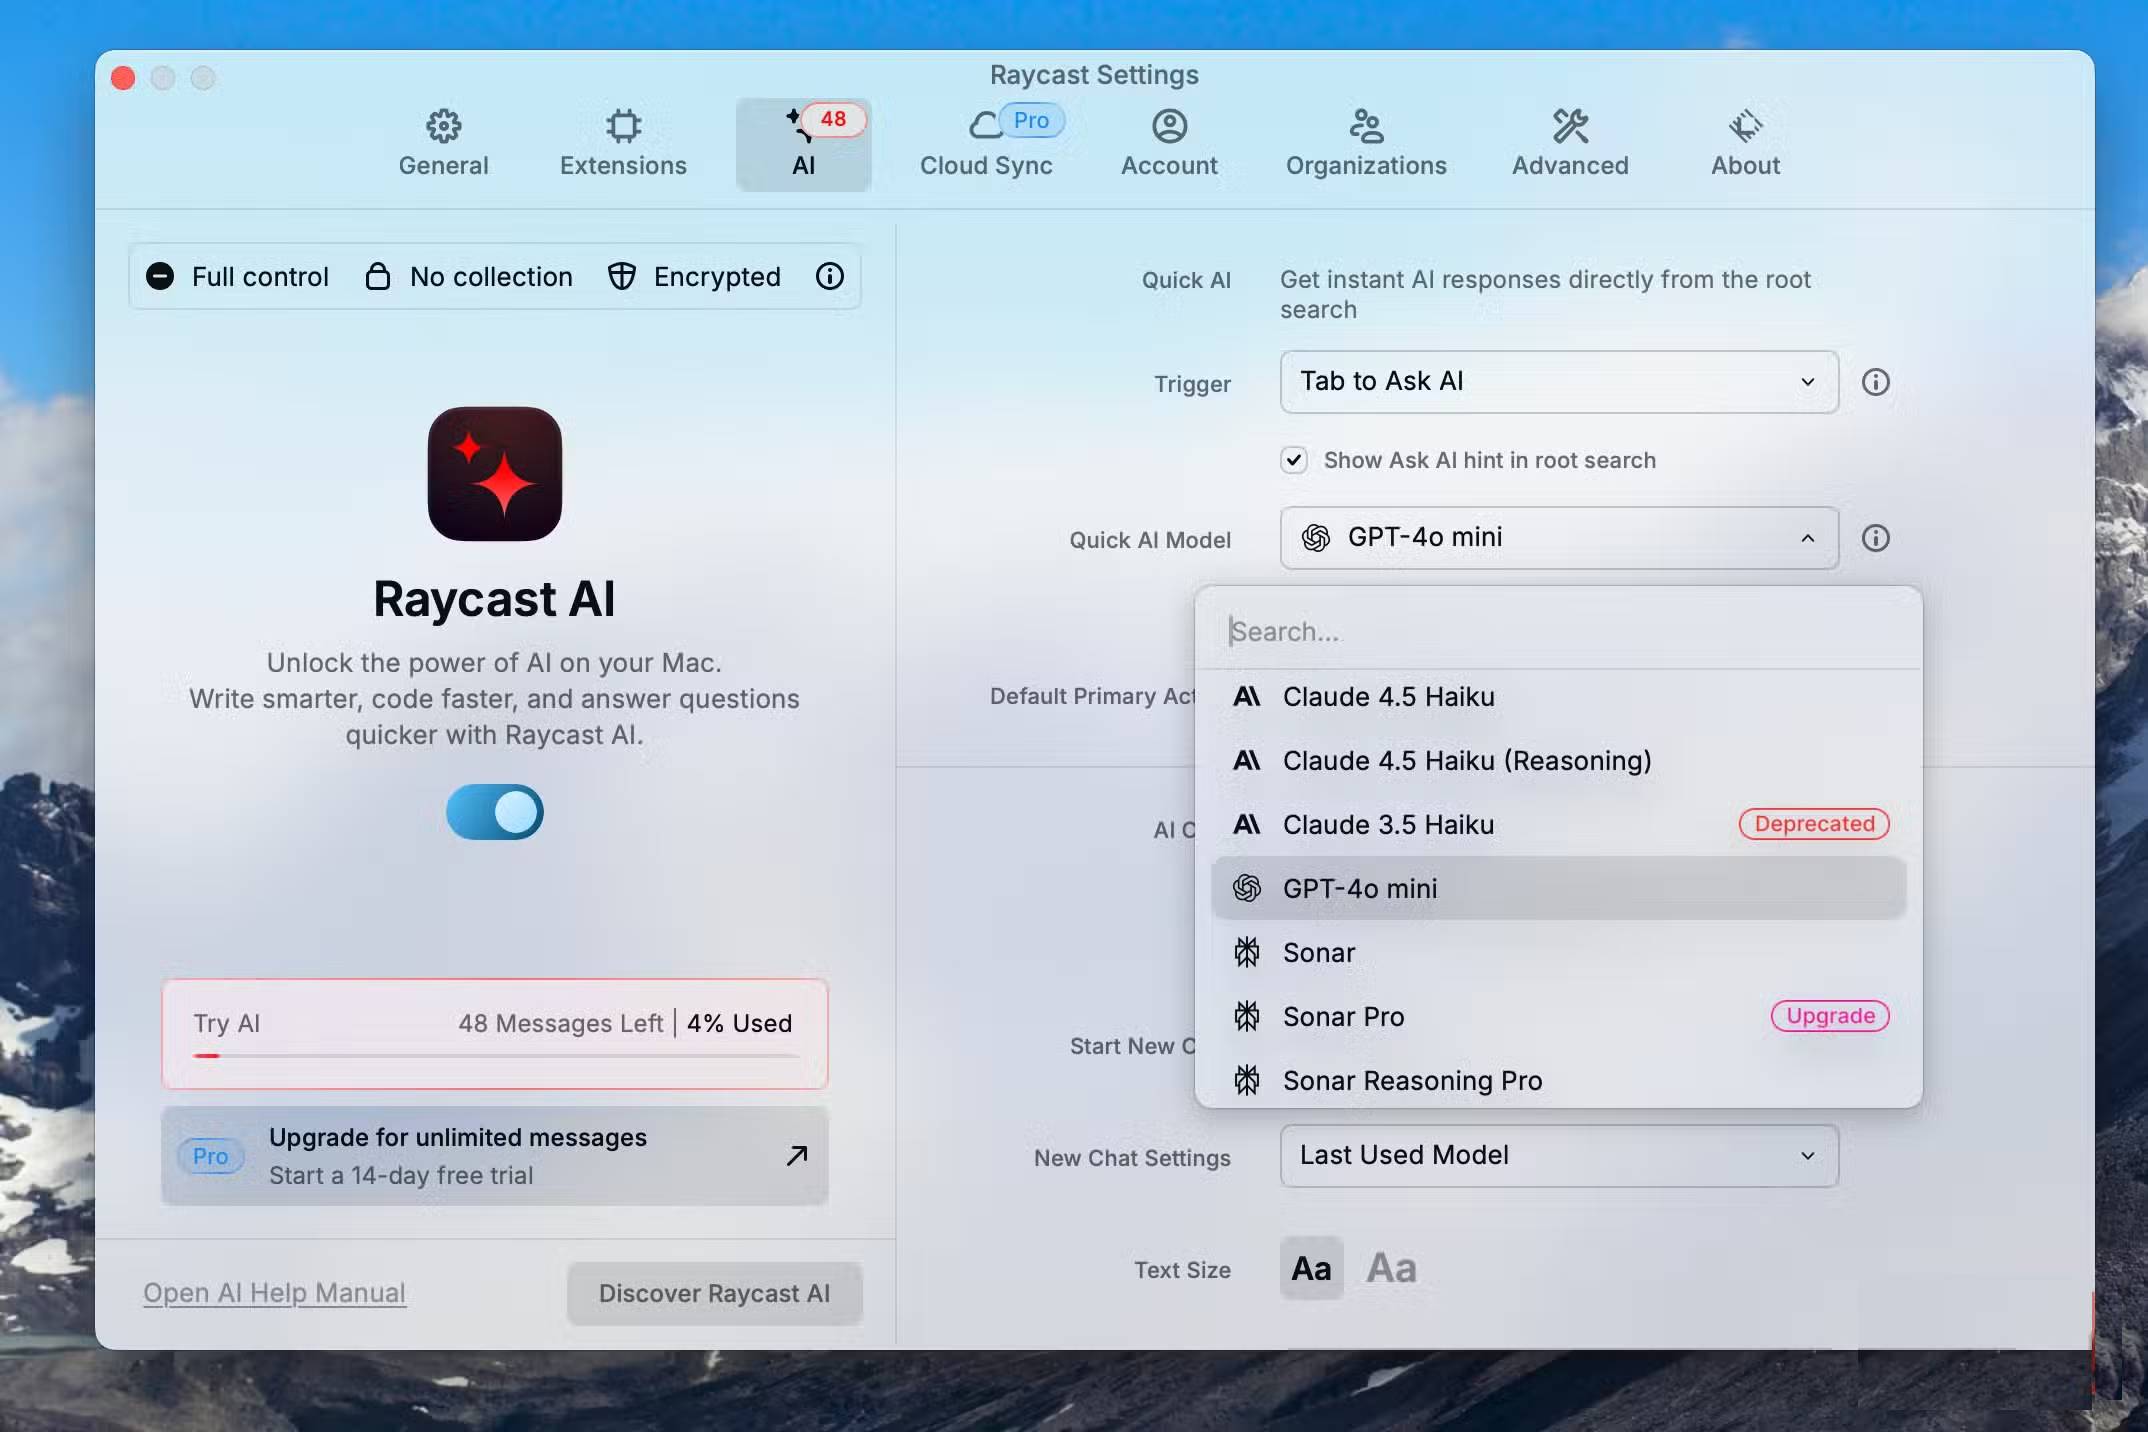2148x1432 pixels.
Task: Open Advanced settings
Action: [1568, 143]
